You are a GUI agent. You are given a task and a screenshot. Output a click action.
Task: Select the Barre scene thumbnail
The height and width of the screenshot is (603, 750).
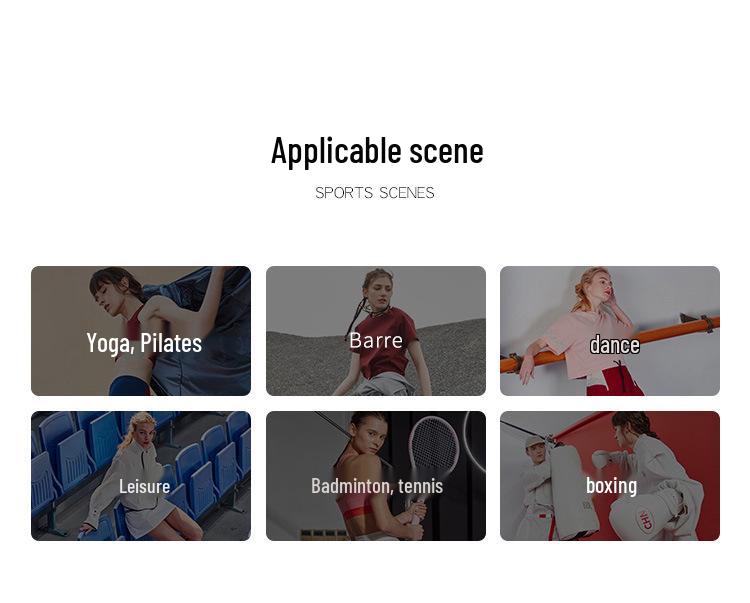coord(375,331)
